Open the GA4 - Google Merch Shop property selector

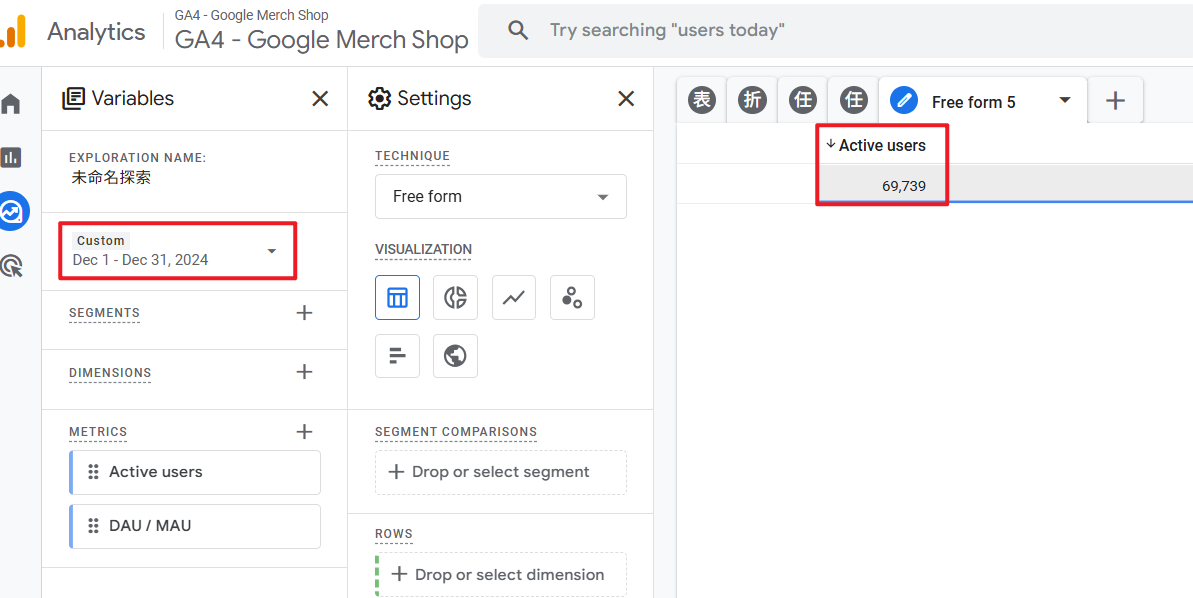pyautogui.click(x=321, y=31)
